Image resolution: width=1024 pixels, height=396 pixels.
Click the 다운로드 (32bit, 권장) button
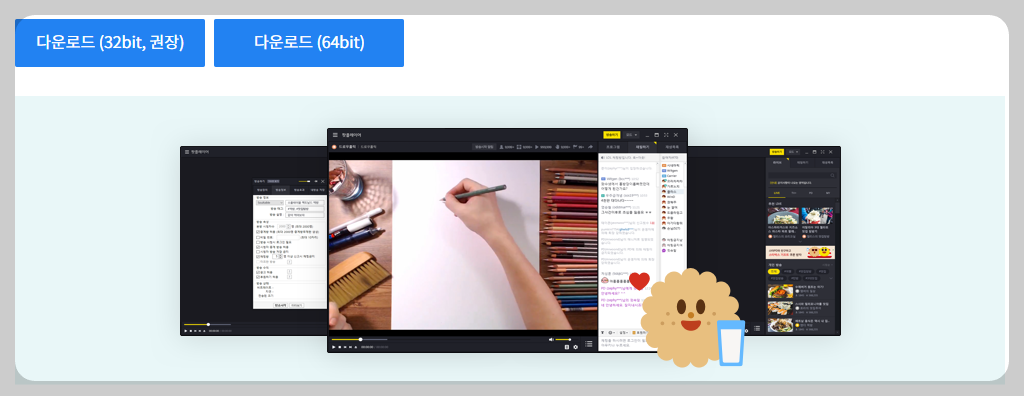click(110, 42)
